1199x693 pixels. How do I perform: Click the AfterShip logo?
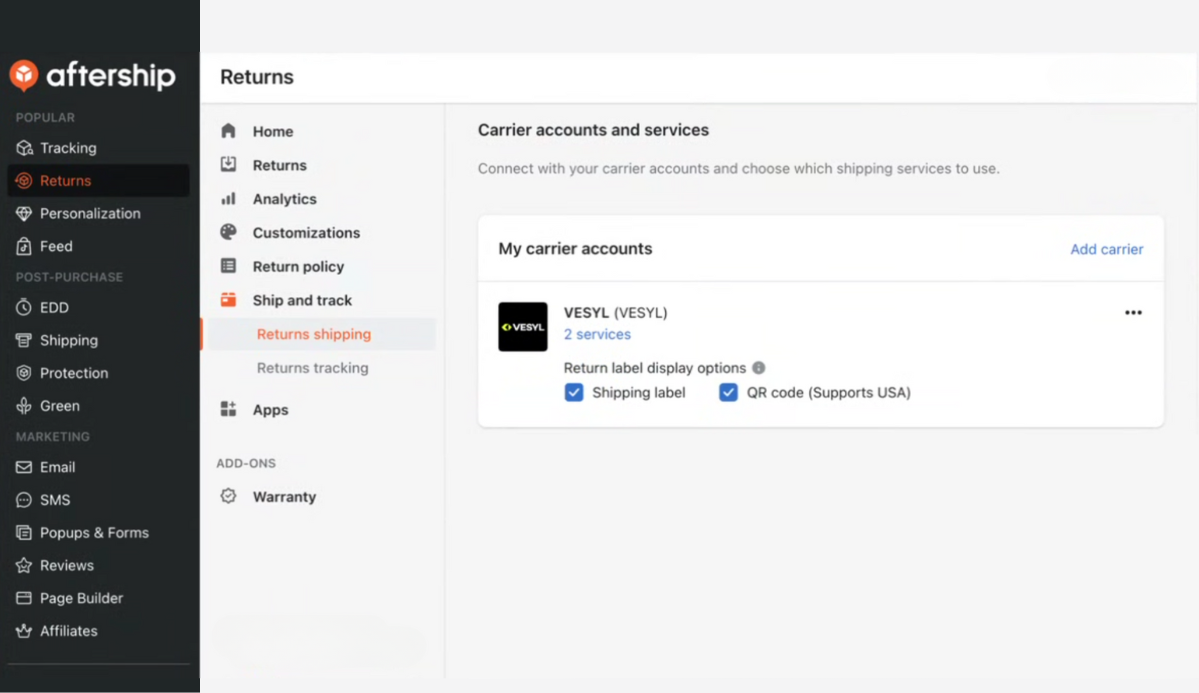[x=93, y=76]
